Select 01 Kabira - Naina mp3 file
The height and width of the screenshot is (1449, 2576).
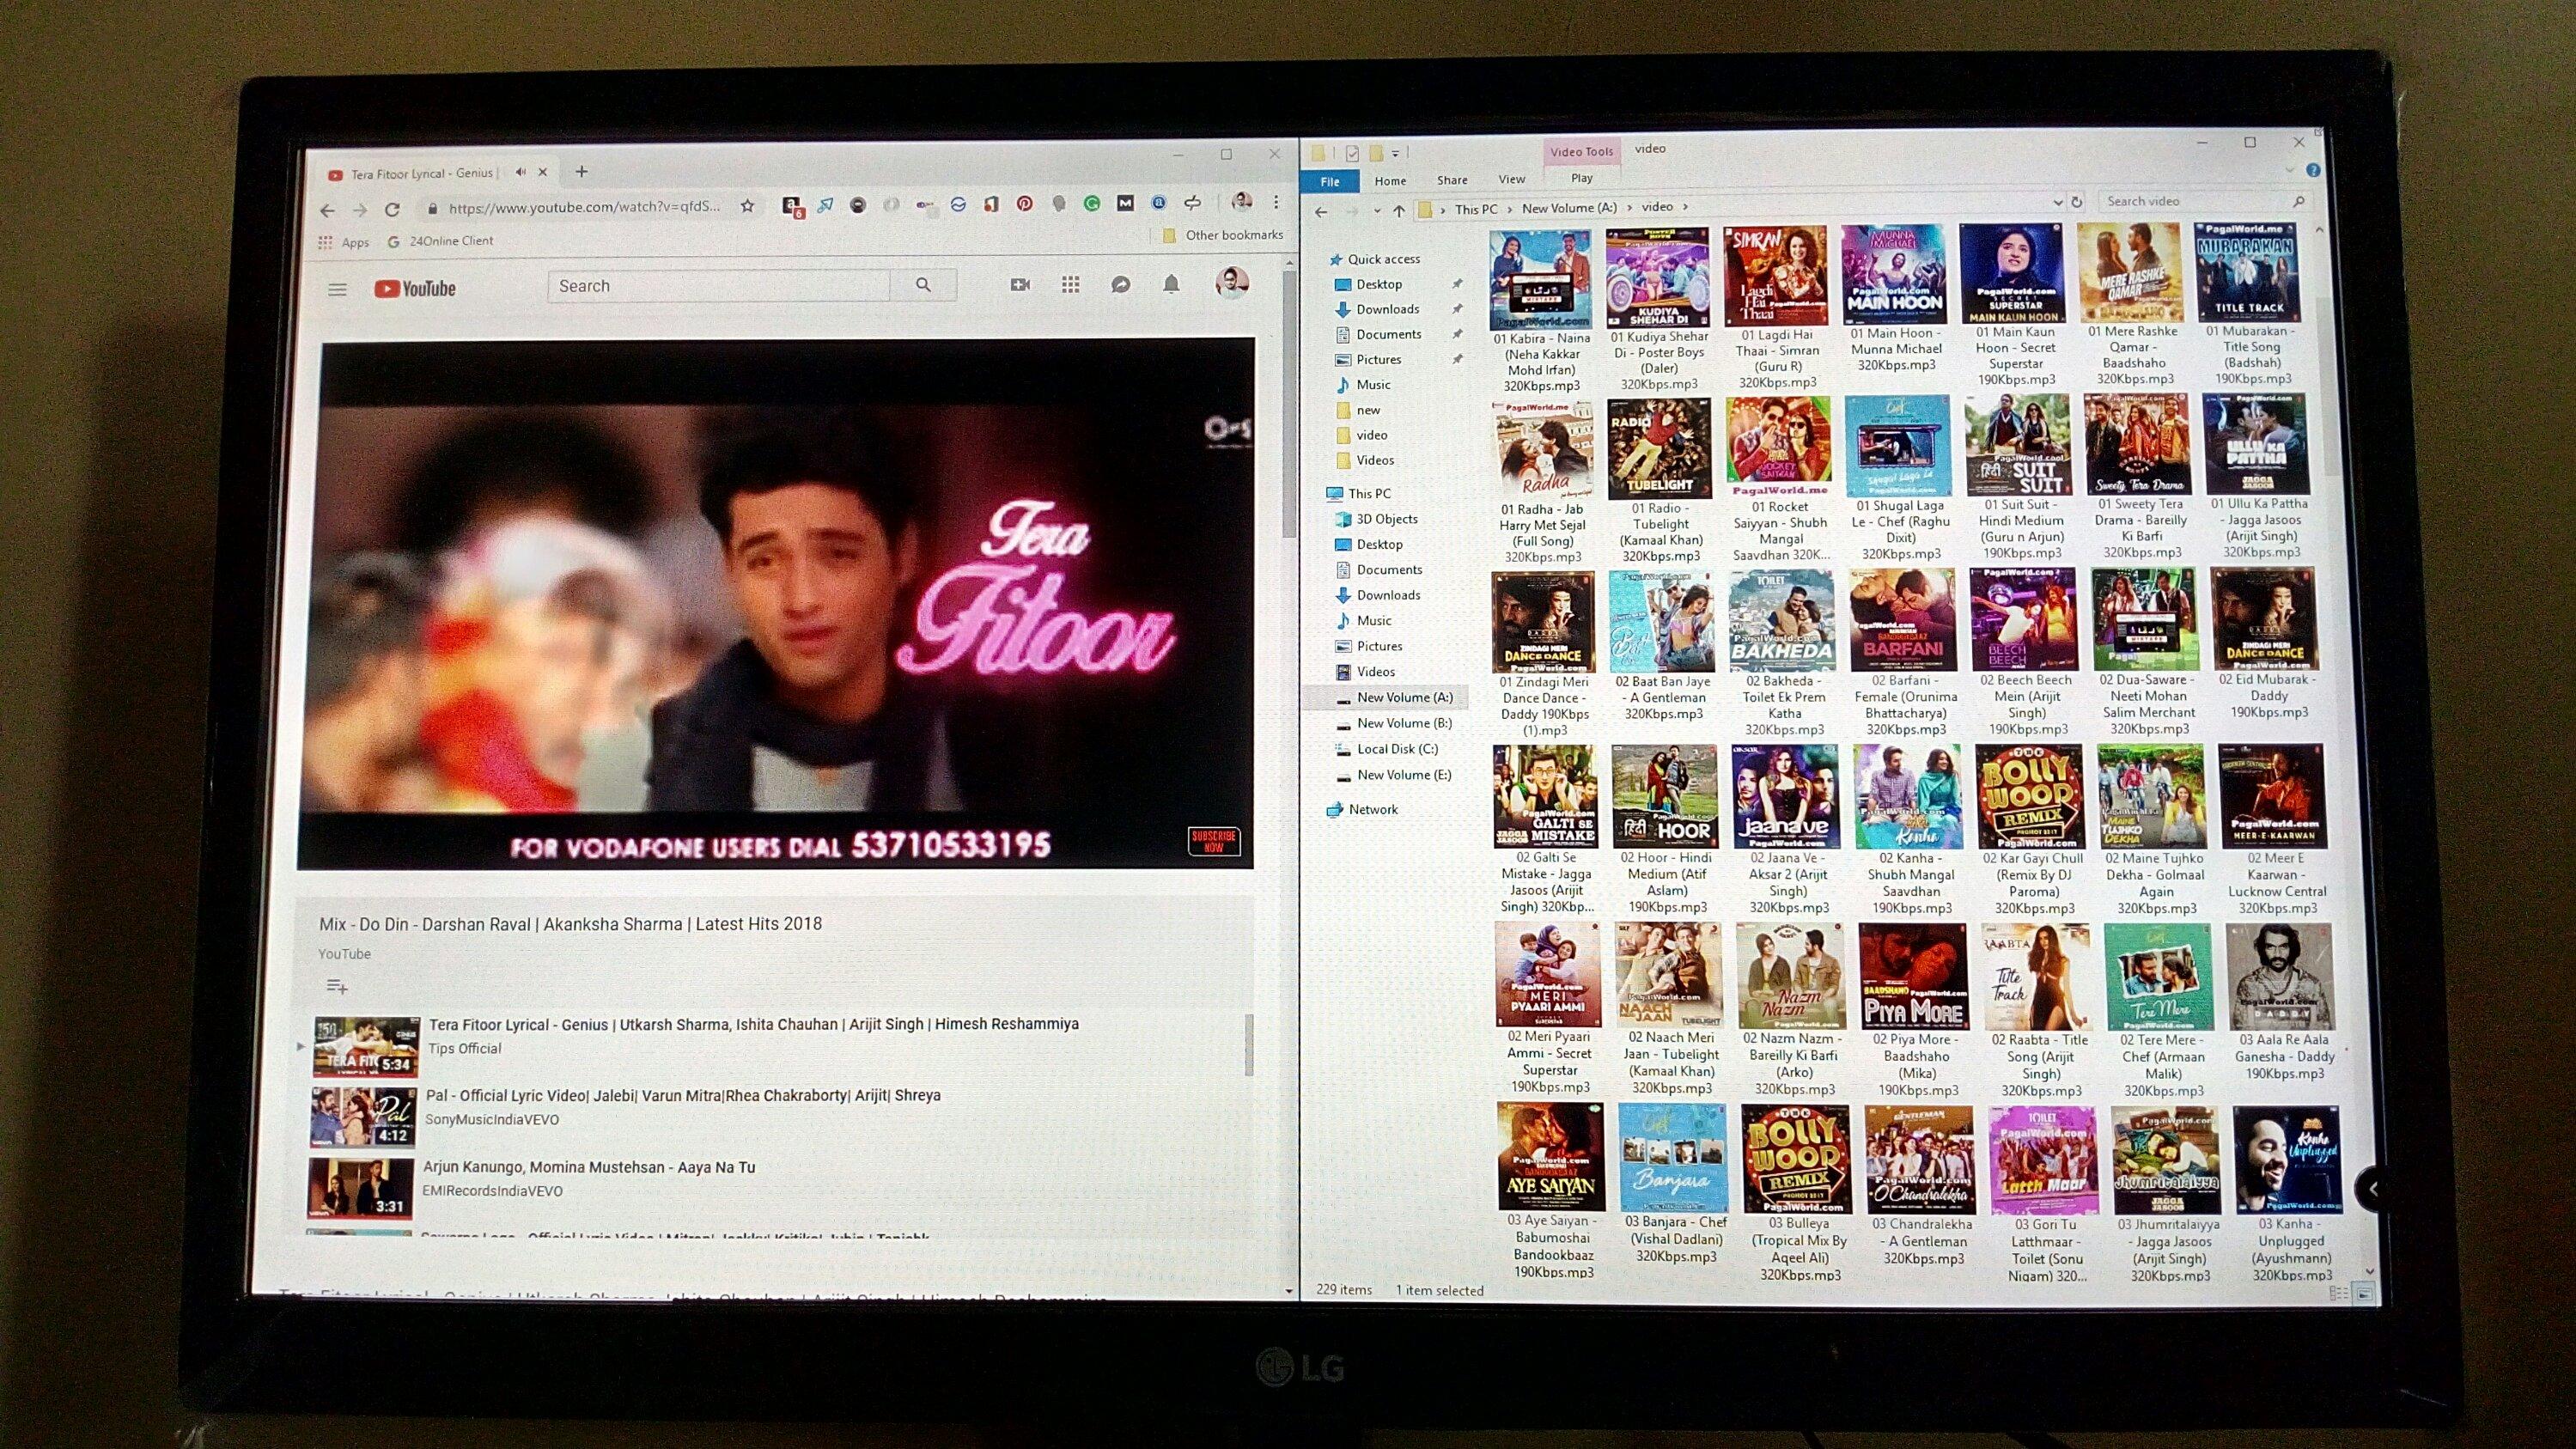pyautogui.click(x=1542, y=311)
